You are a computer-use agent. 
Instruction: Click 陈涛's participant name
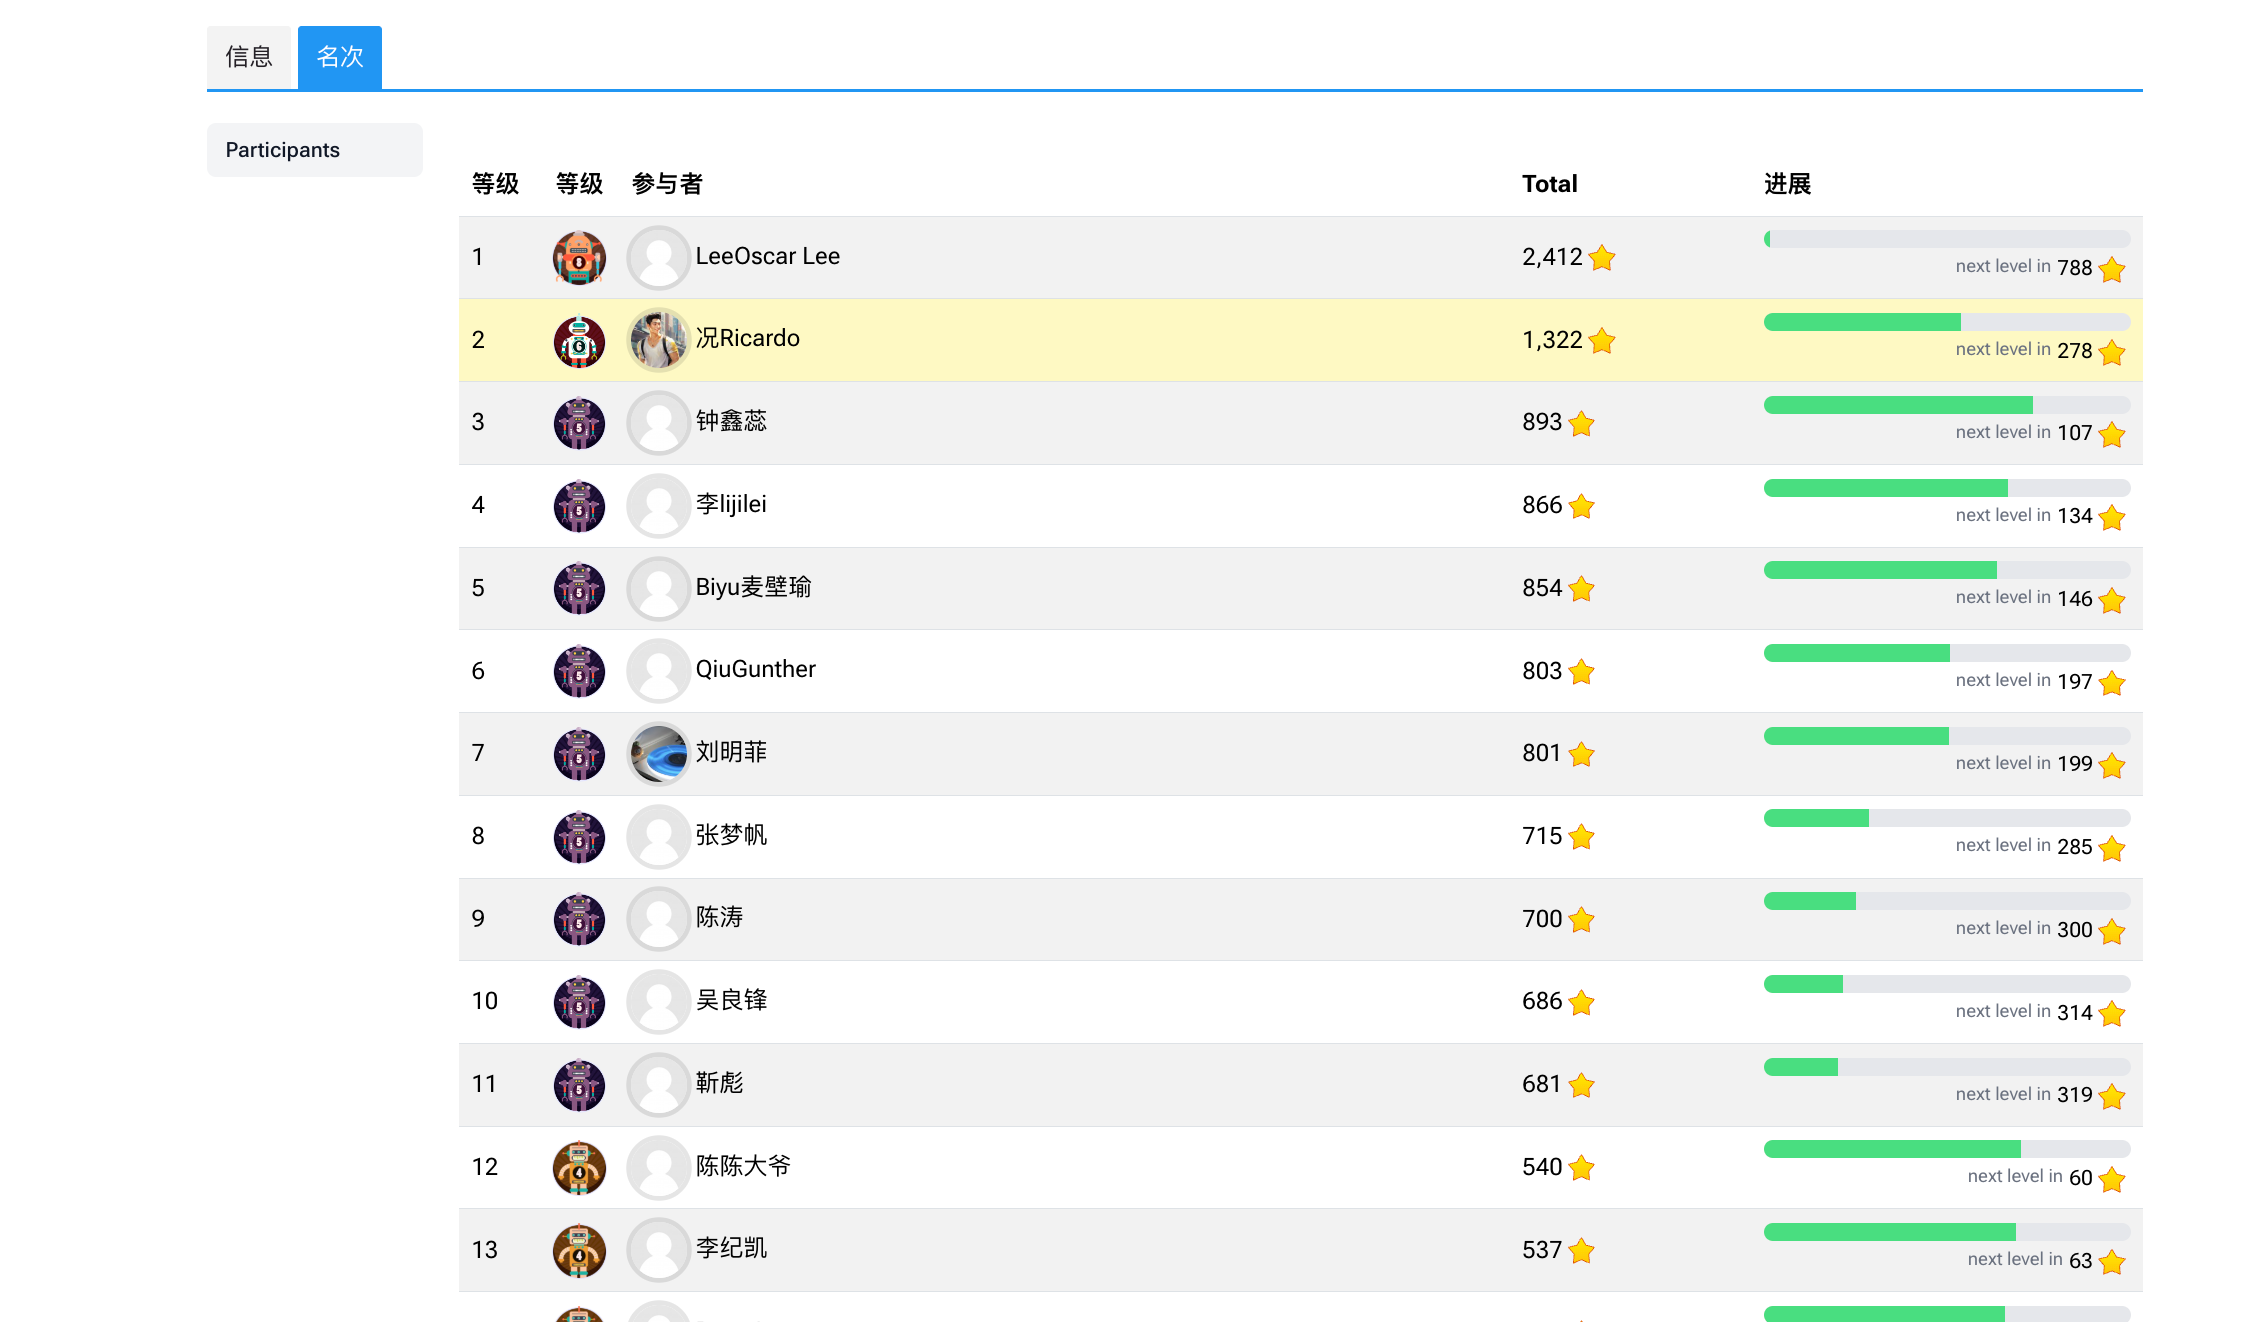(719, 918)
